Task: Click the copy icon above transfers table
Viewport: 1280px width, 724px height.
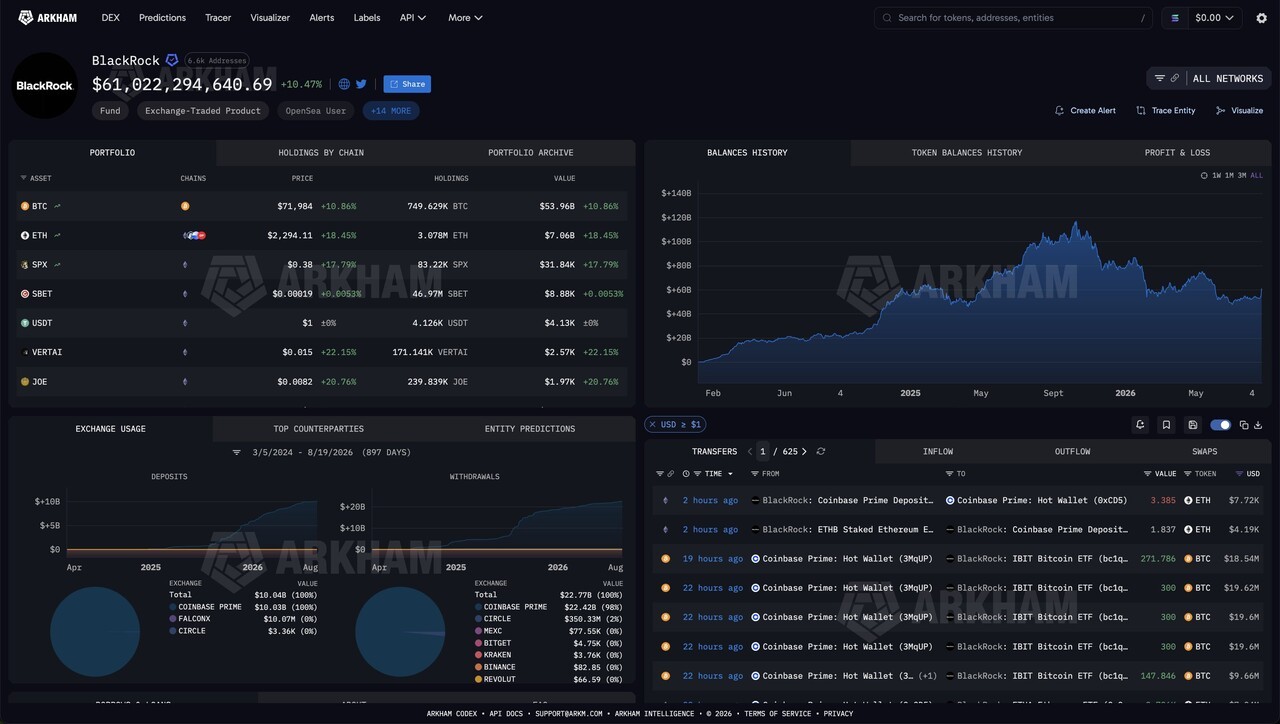Action: pos(1244,425)
